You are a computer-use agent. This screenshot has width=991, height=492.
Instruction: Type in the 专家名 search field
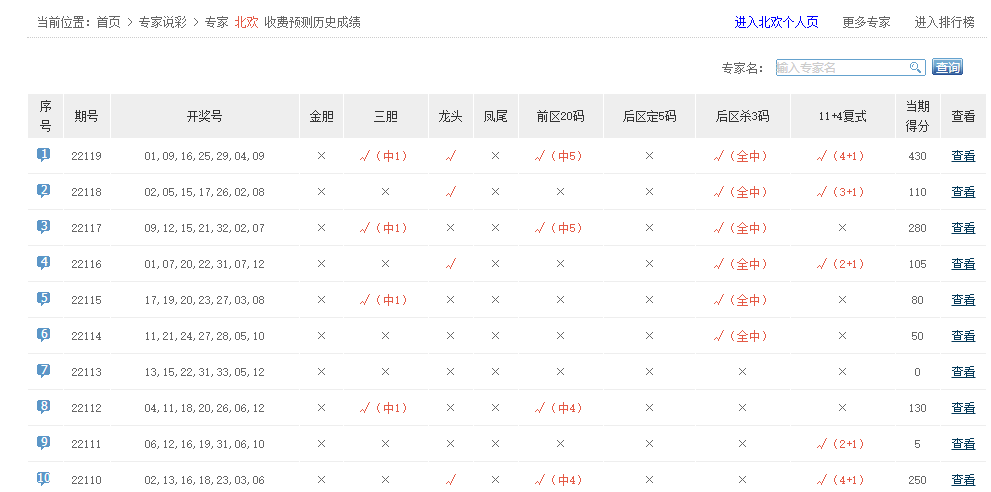coord(842,67)
